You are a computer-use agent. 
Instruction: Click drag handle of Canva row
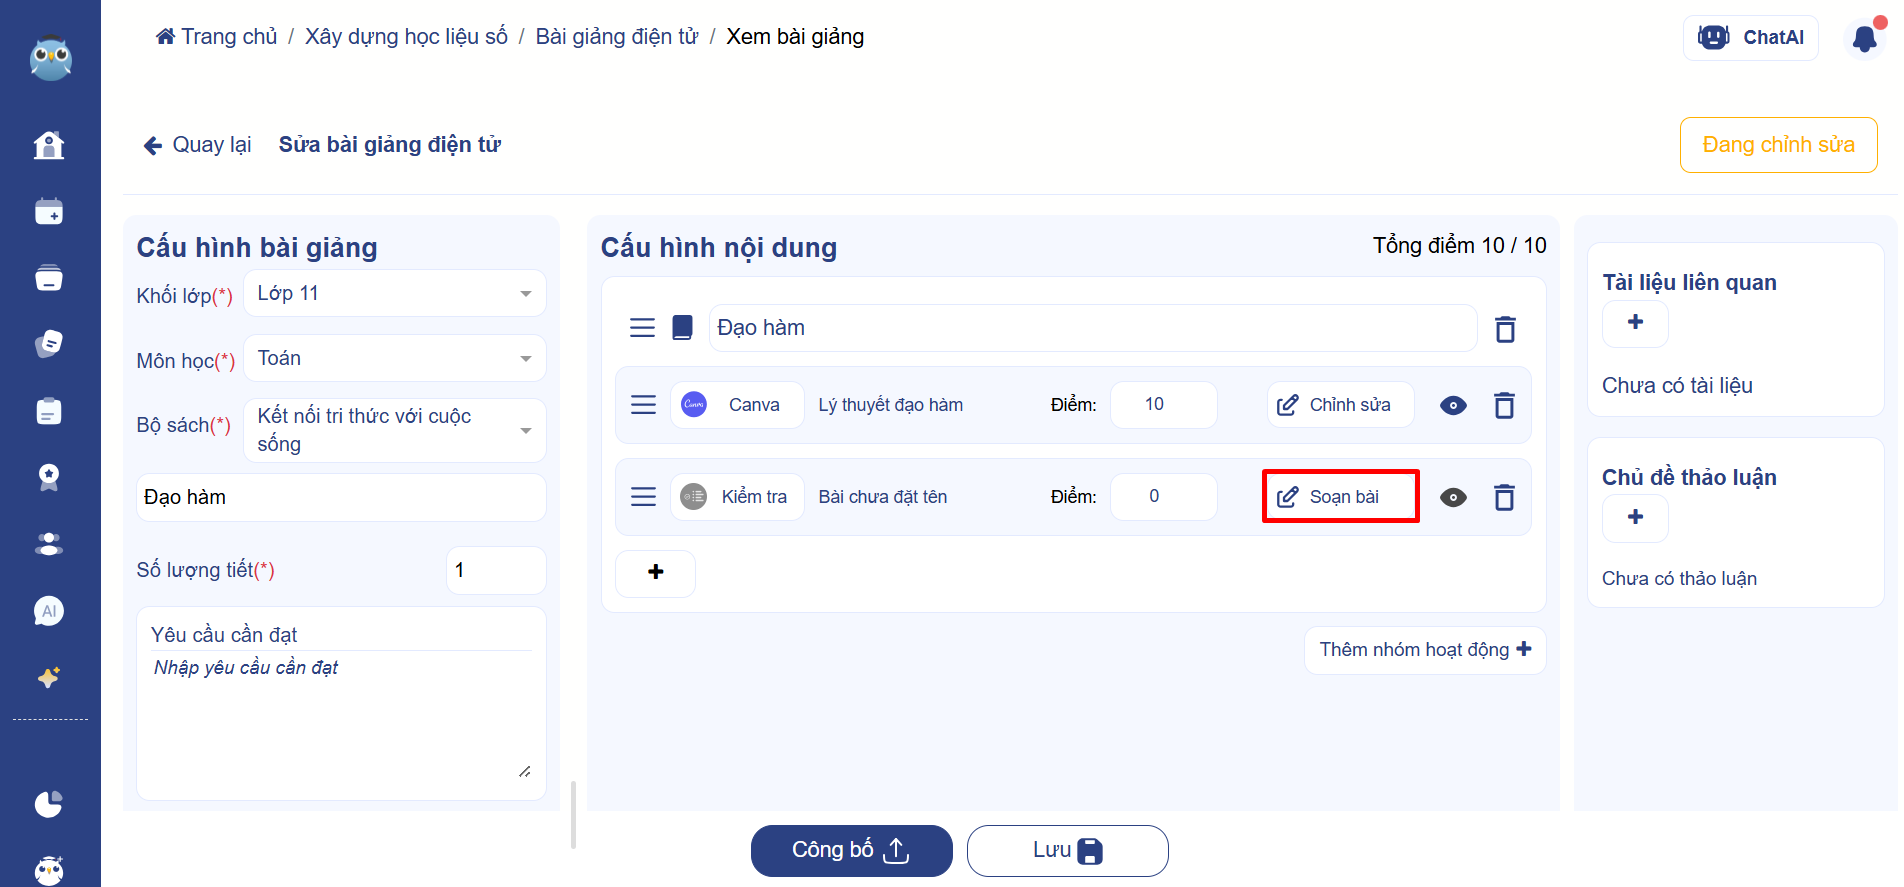[643, 405]
